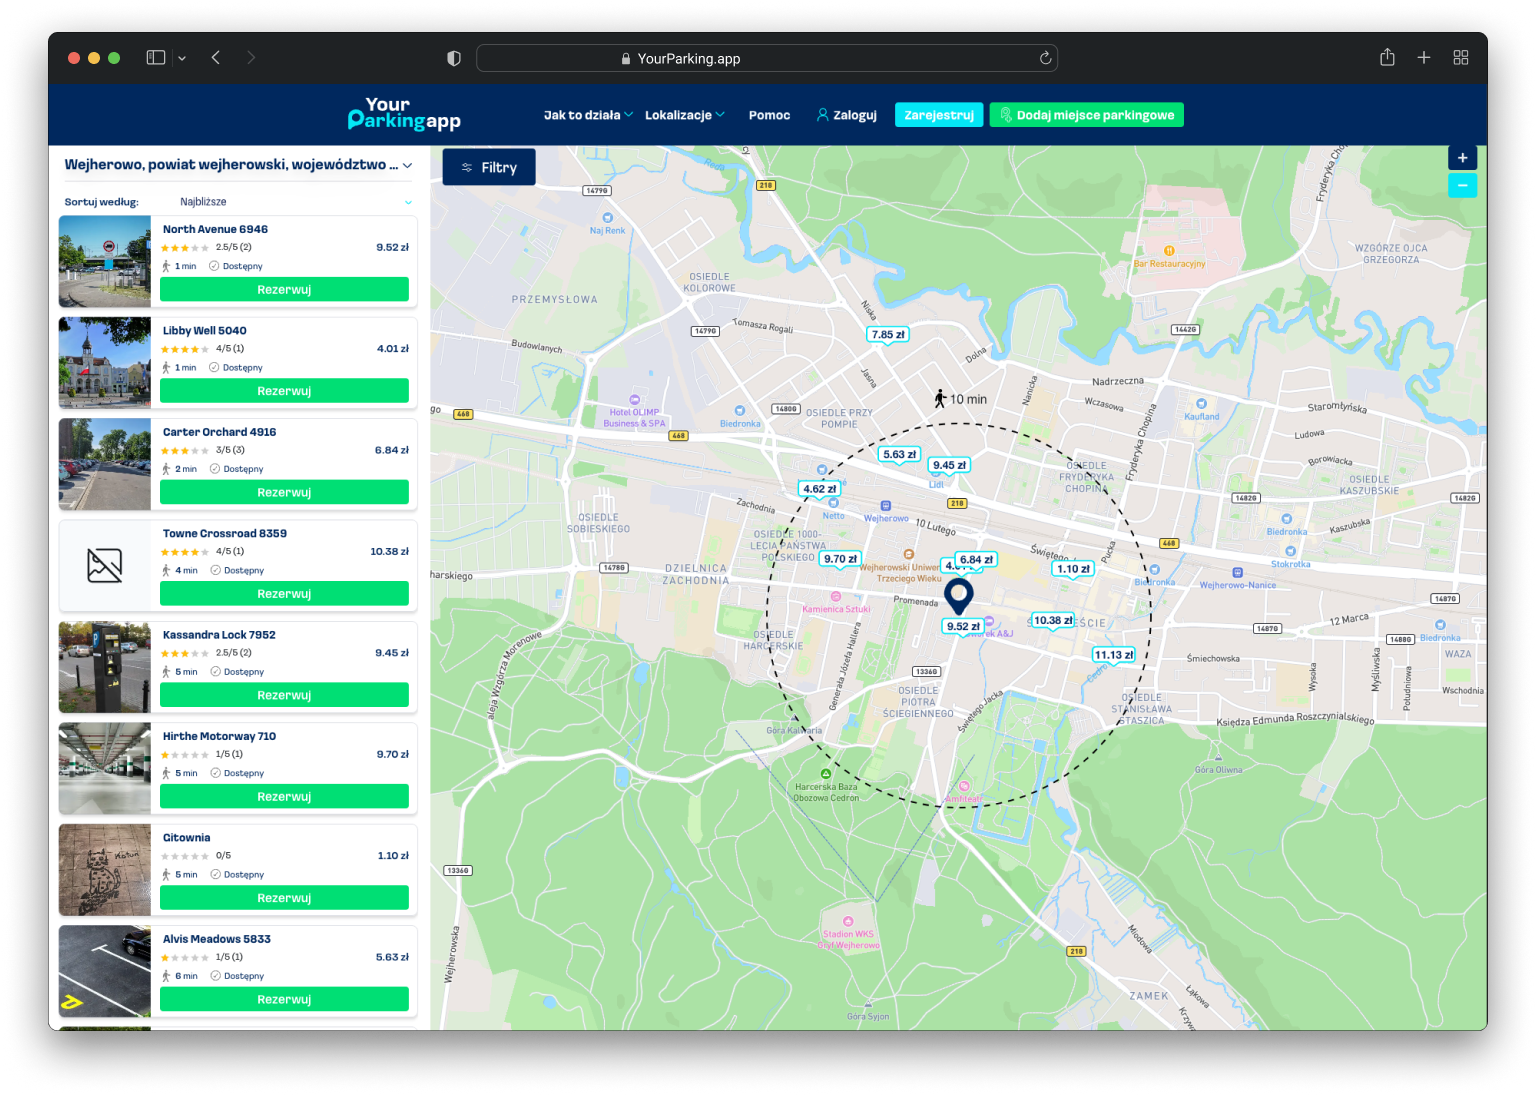Image resolution: width=1536 pixels, height=1095 pixels.
Task: Click the Towne Crossroad 8359 title
Action: (225, 533)
